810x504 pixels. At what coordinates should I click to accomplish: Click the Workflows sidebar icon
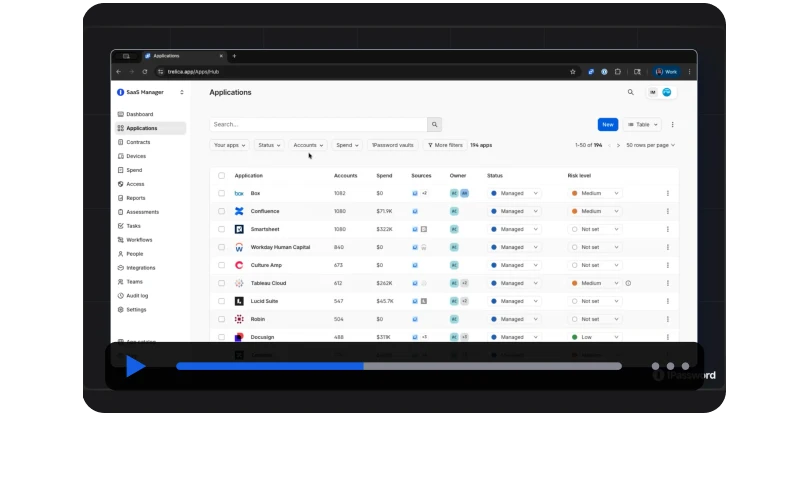pyautogui.click(x=120, y=240)
